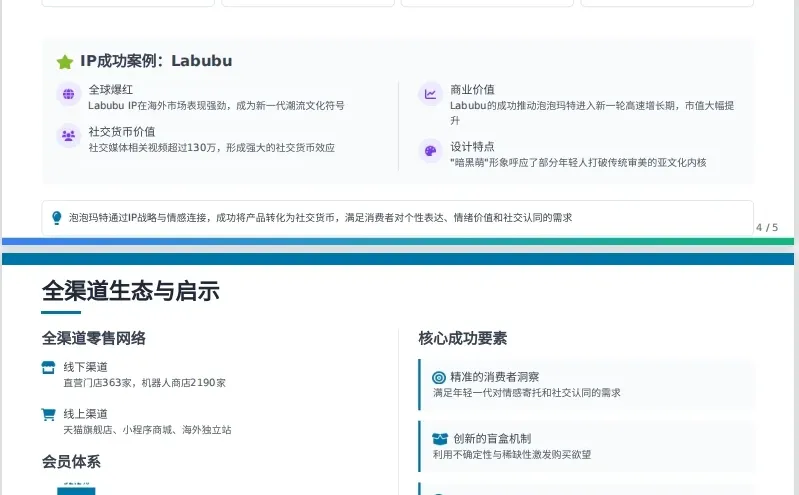Click the page number 4 / 5
799x495 pixels.
pos(767,227)
